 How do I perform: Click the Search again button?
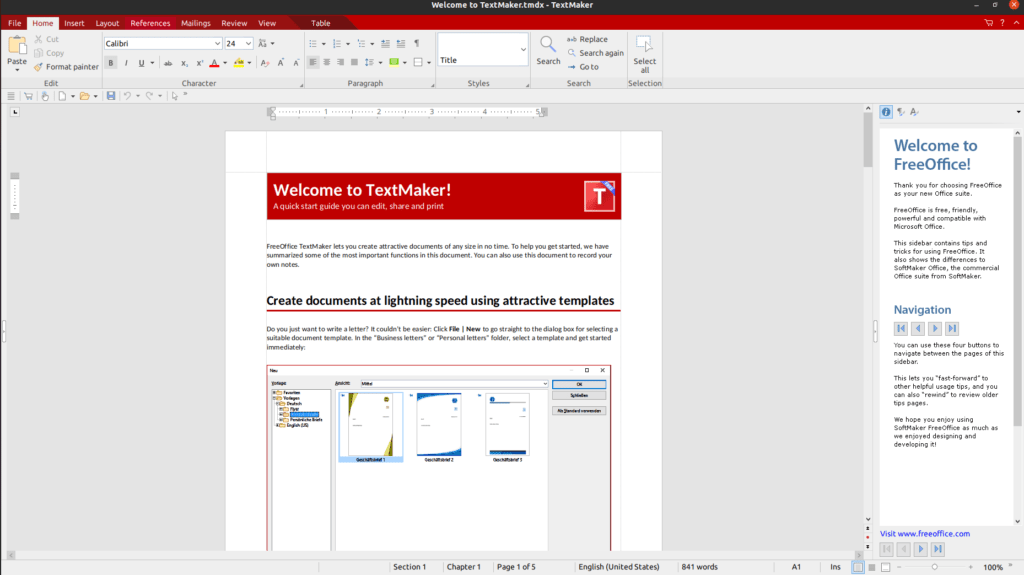point(595,53)
